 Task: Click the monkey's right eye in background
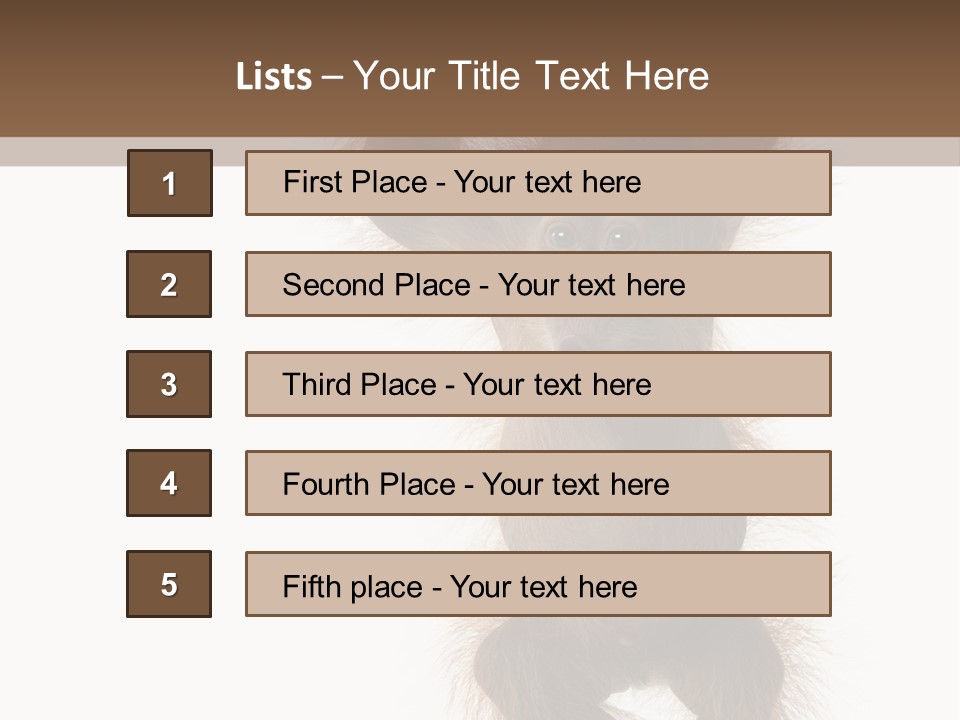617,236
